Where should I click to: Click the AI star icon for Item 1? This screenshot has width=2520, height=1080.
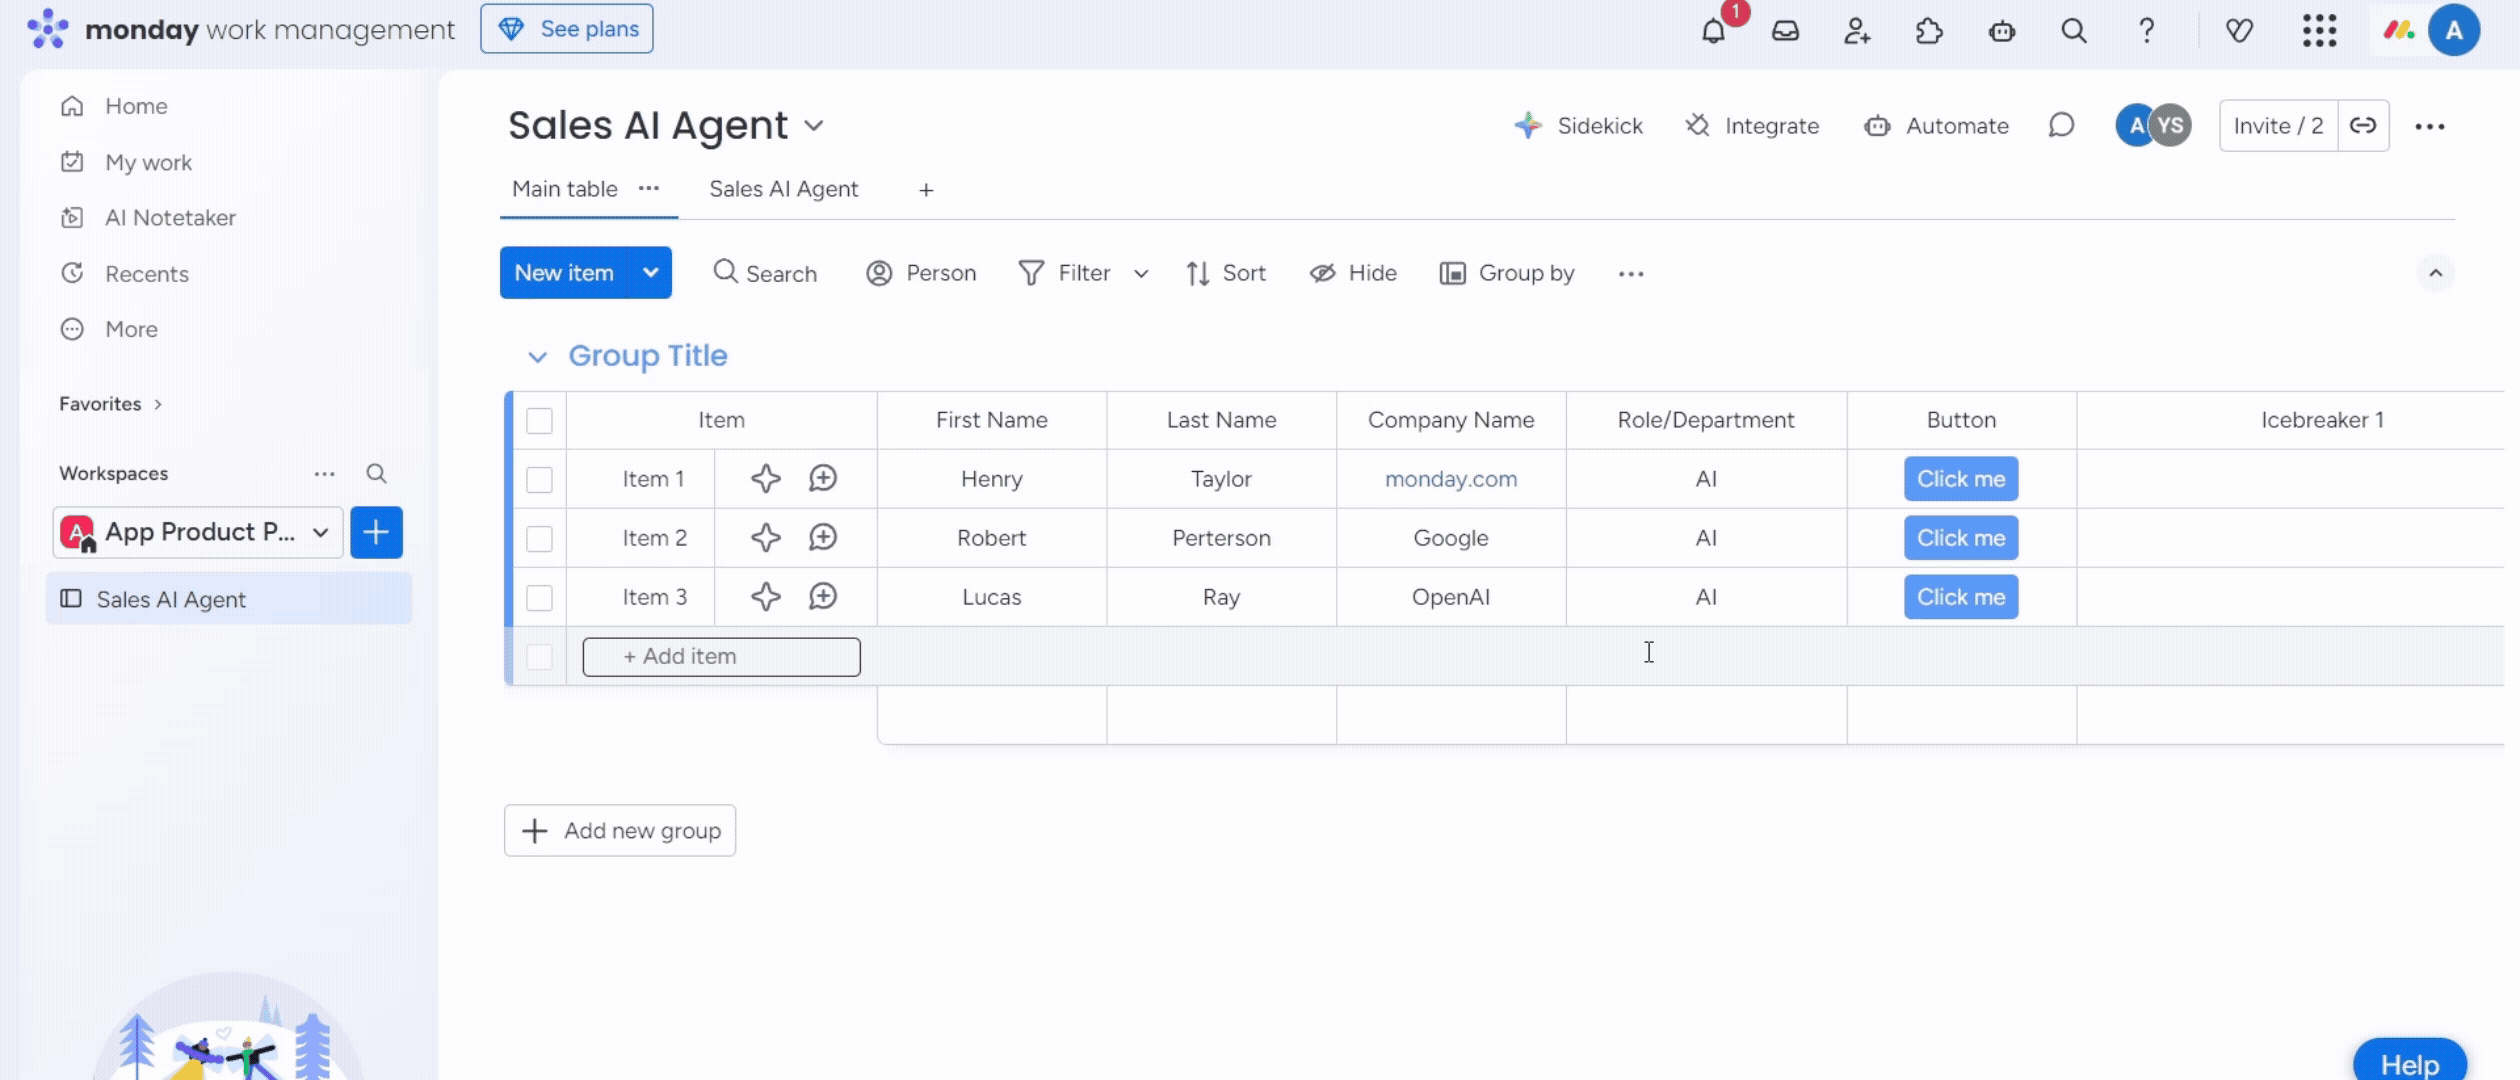tap(766, 479)
